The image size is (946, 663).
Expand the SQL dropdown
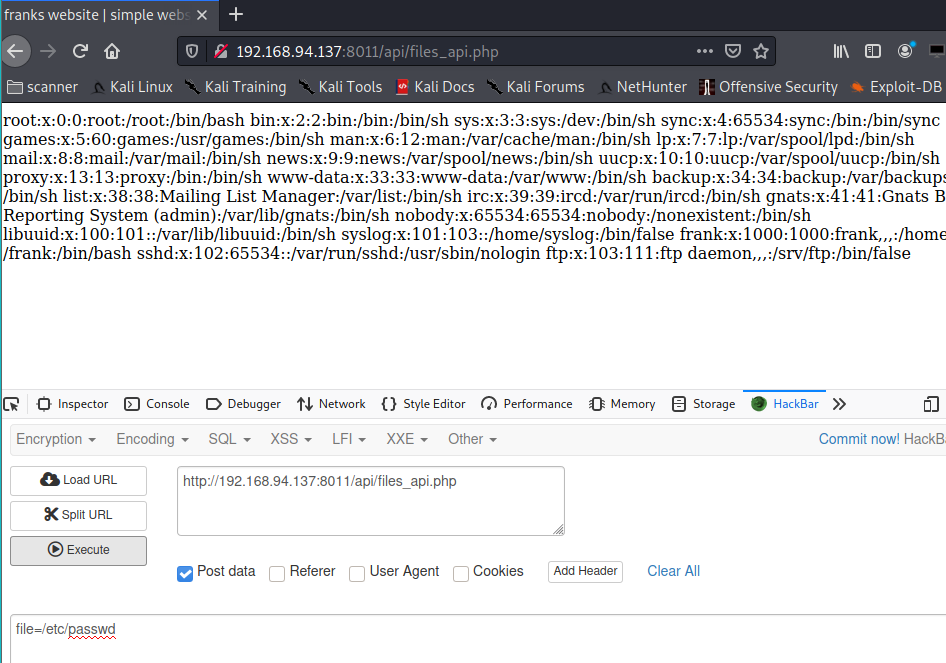[x=229, y=439]
